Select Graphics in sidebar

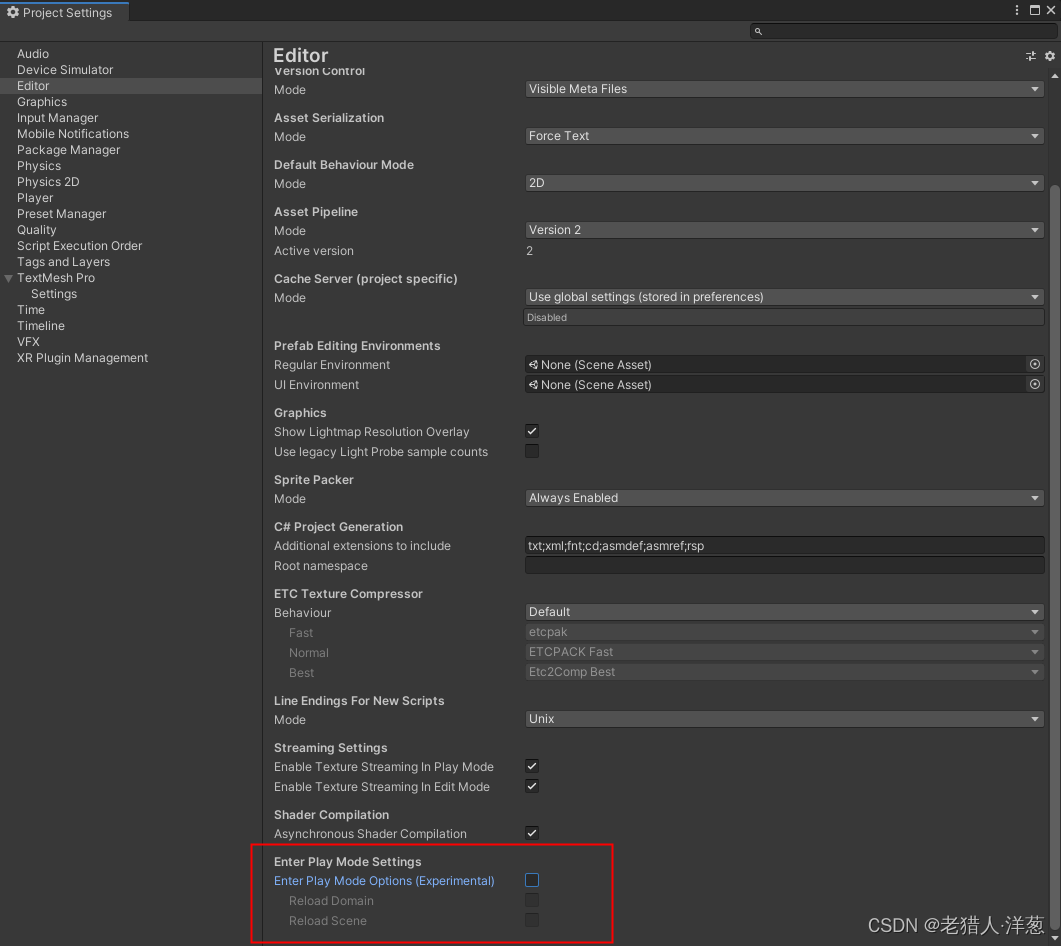point(42,102)
